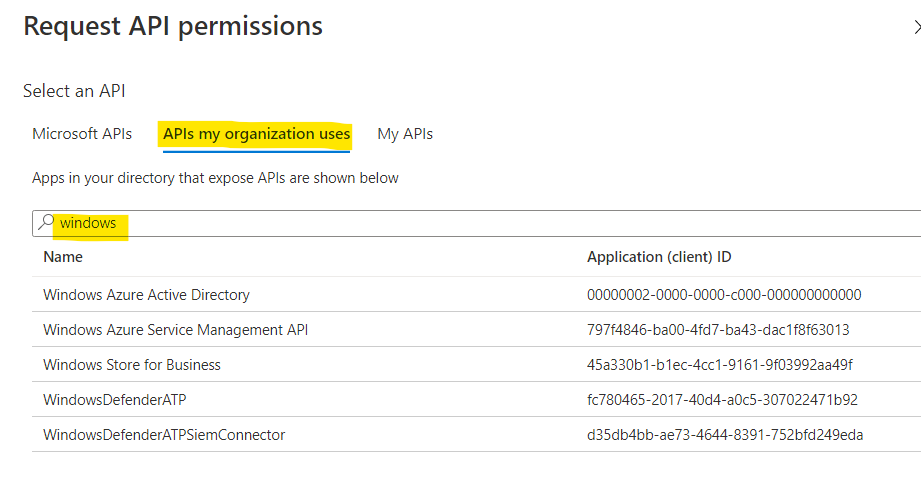Click client ID starting with d35db4bb
Image resolution: width=921 pixels, height=481 pixels.
pyautogui.click(x=725, y=435)
